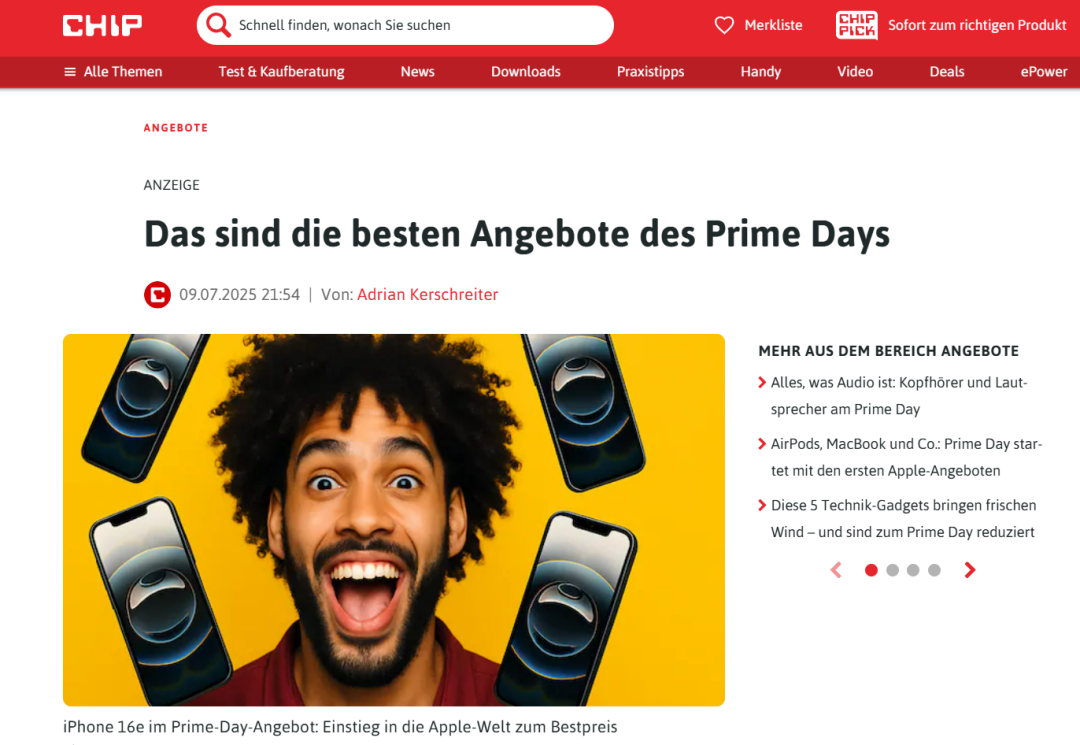Viewport: 1080px width, 745px height.
Task: Open the Deals navigation item
Action: (946, 72)
